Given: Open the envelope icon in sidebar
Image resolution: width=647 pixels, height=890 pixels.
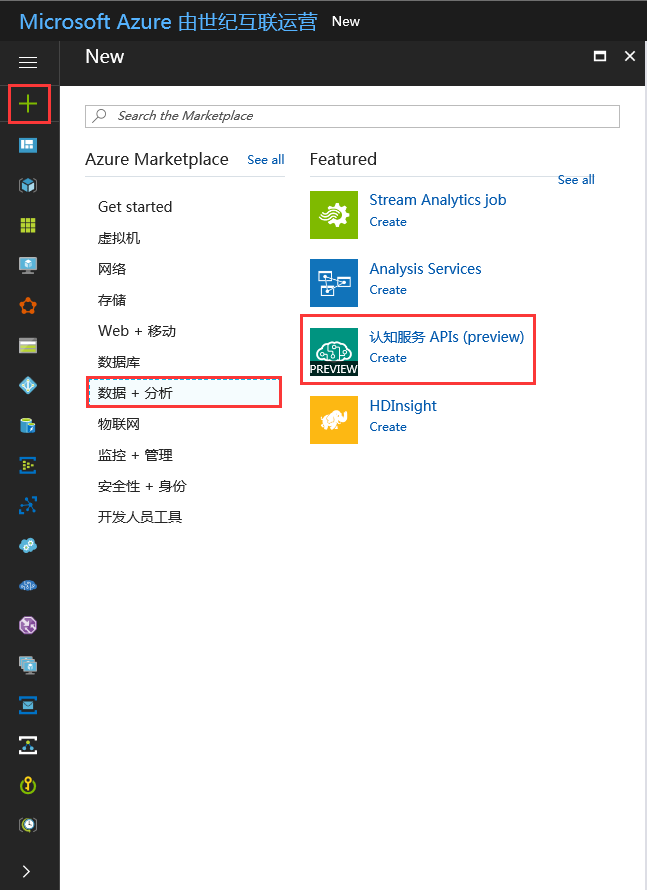Looking at the screenshot, I should [28, 705].
